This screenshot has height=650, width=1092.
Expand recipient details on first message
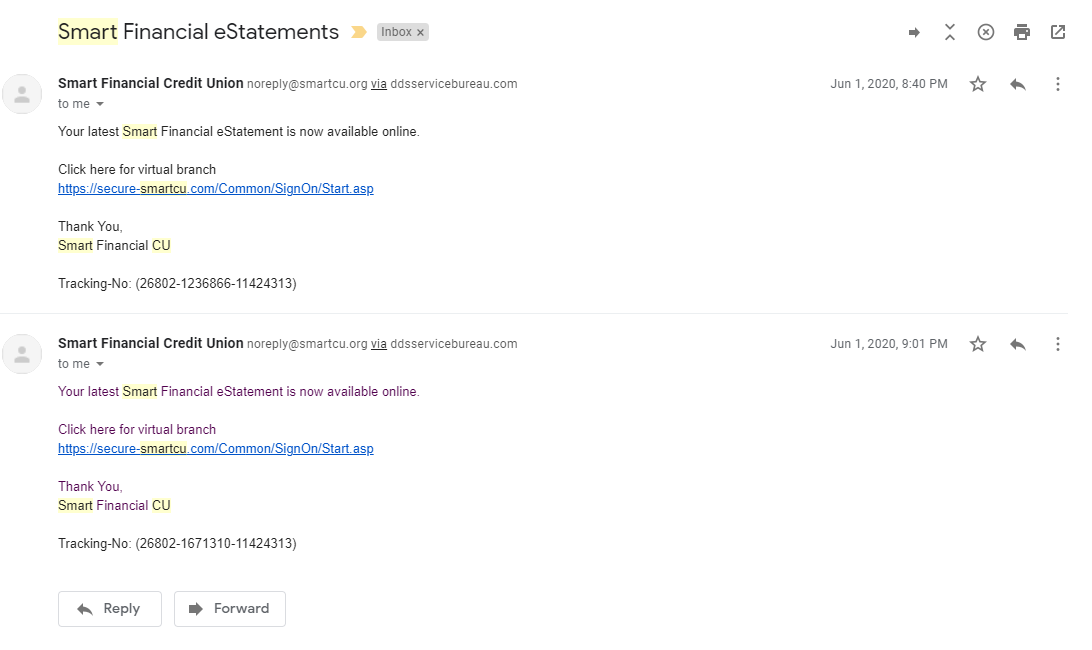point(100,104)
